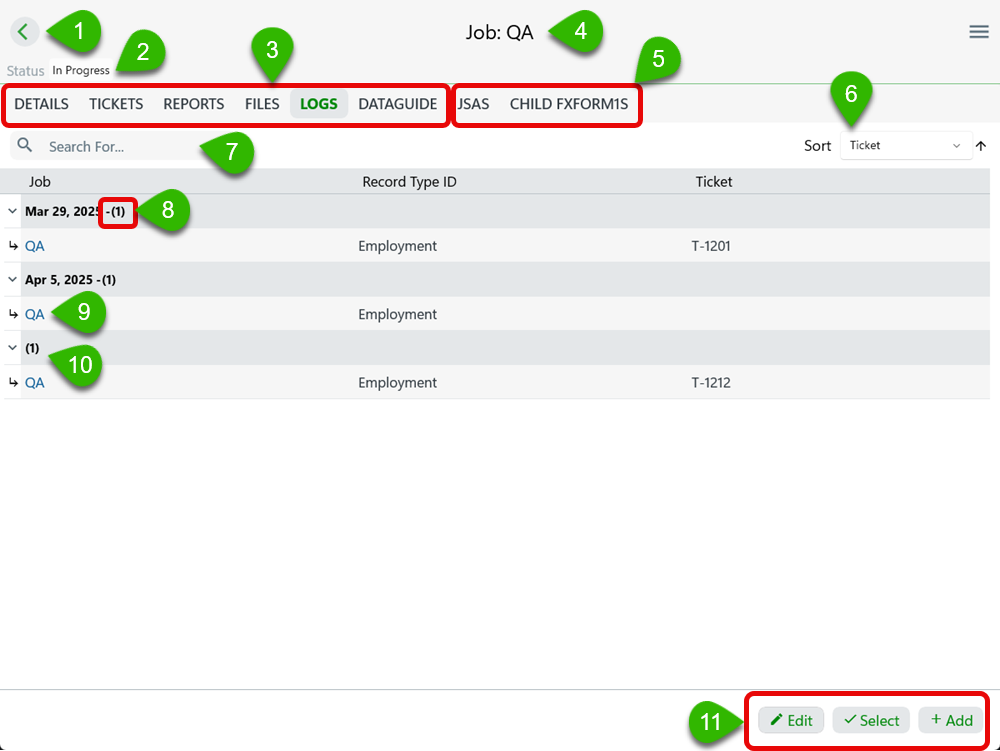Select the LOGS tab
Screen dimensions: 1000x751
tap(319, 104)
